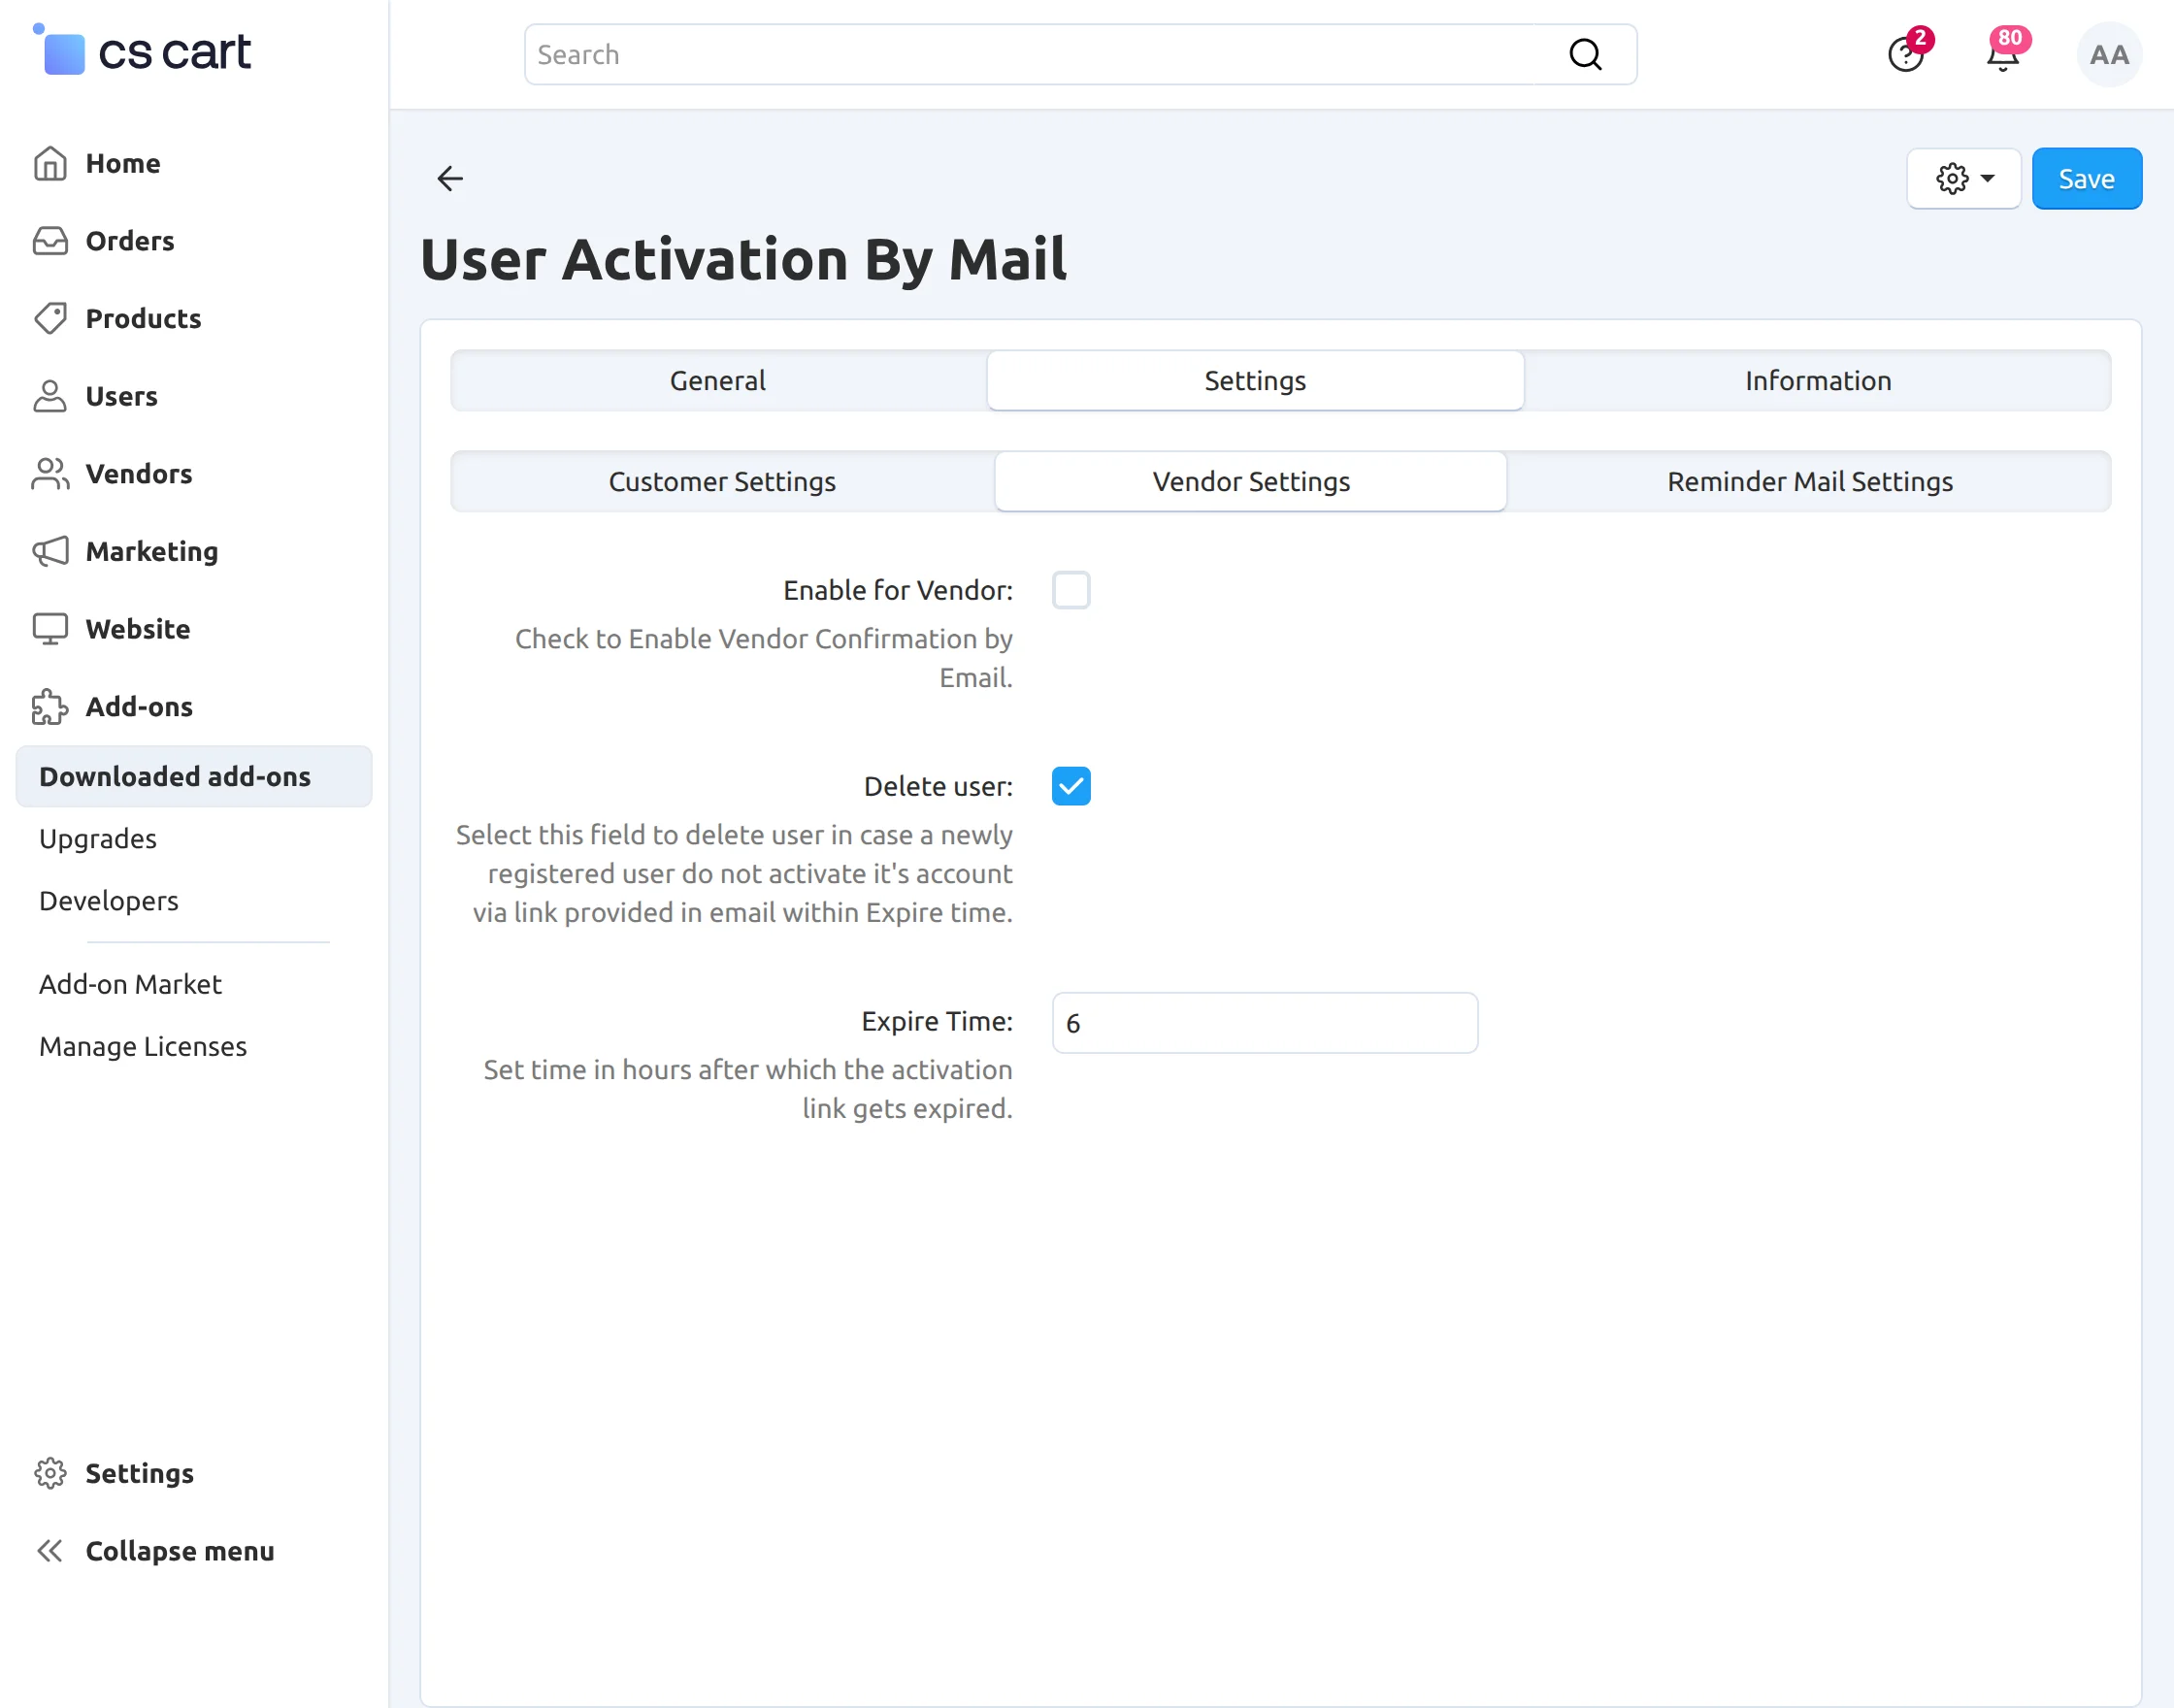2174x1708 pixels.
Task: Click 'Set time in hours' help text
Action: pos(748,1089)
